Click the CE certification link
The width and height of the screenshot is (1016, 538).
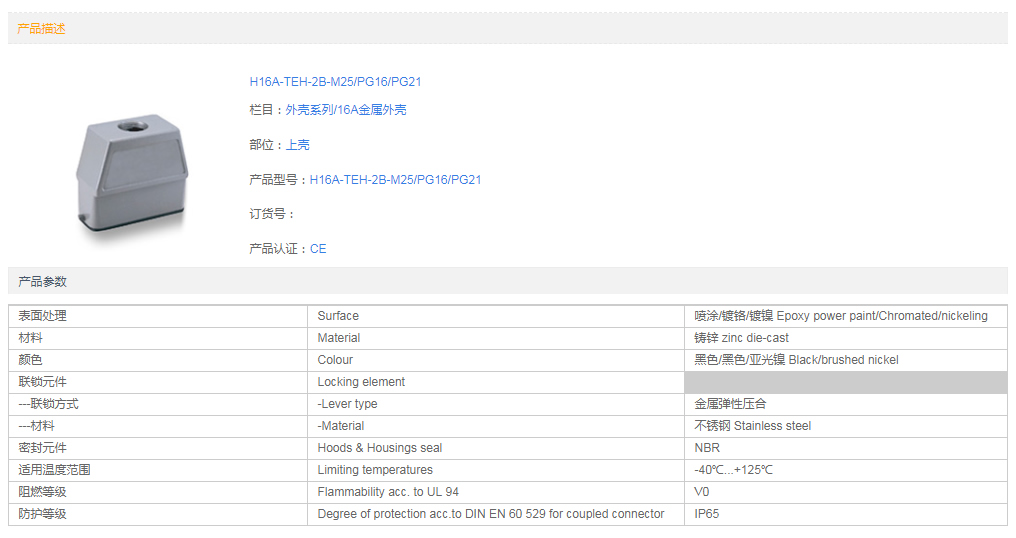click(x=318, y=249)
